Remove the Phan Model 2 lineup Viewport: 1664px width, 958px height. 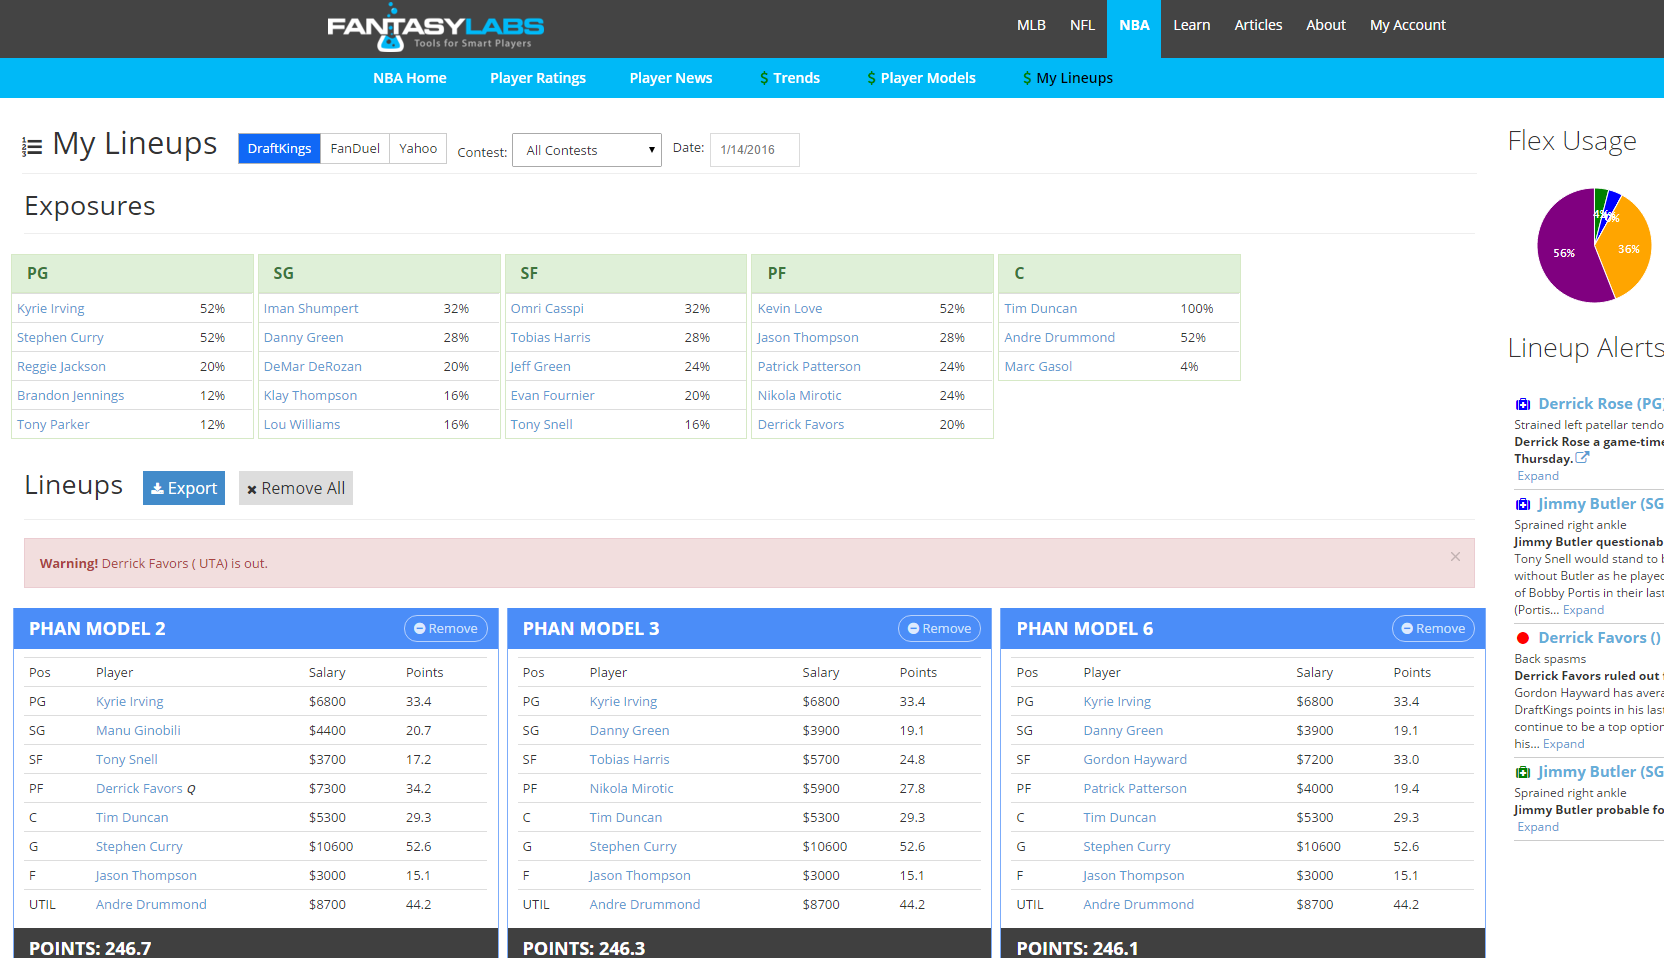446,628
